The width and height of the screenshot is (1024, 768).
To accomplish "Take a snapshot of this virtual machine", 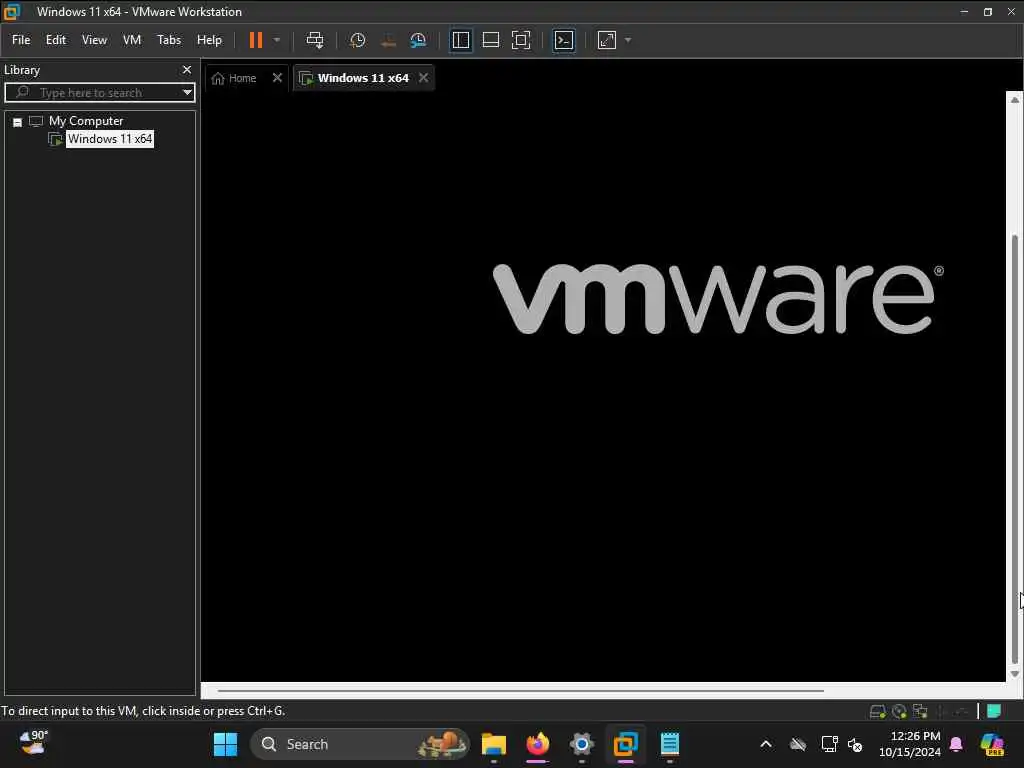I will [357, 40].
